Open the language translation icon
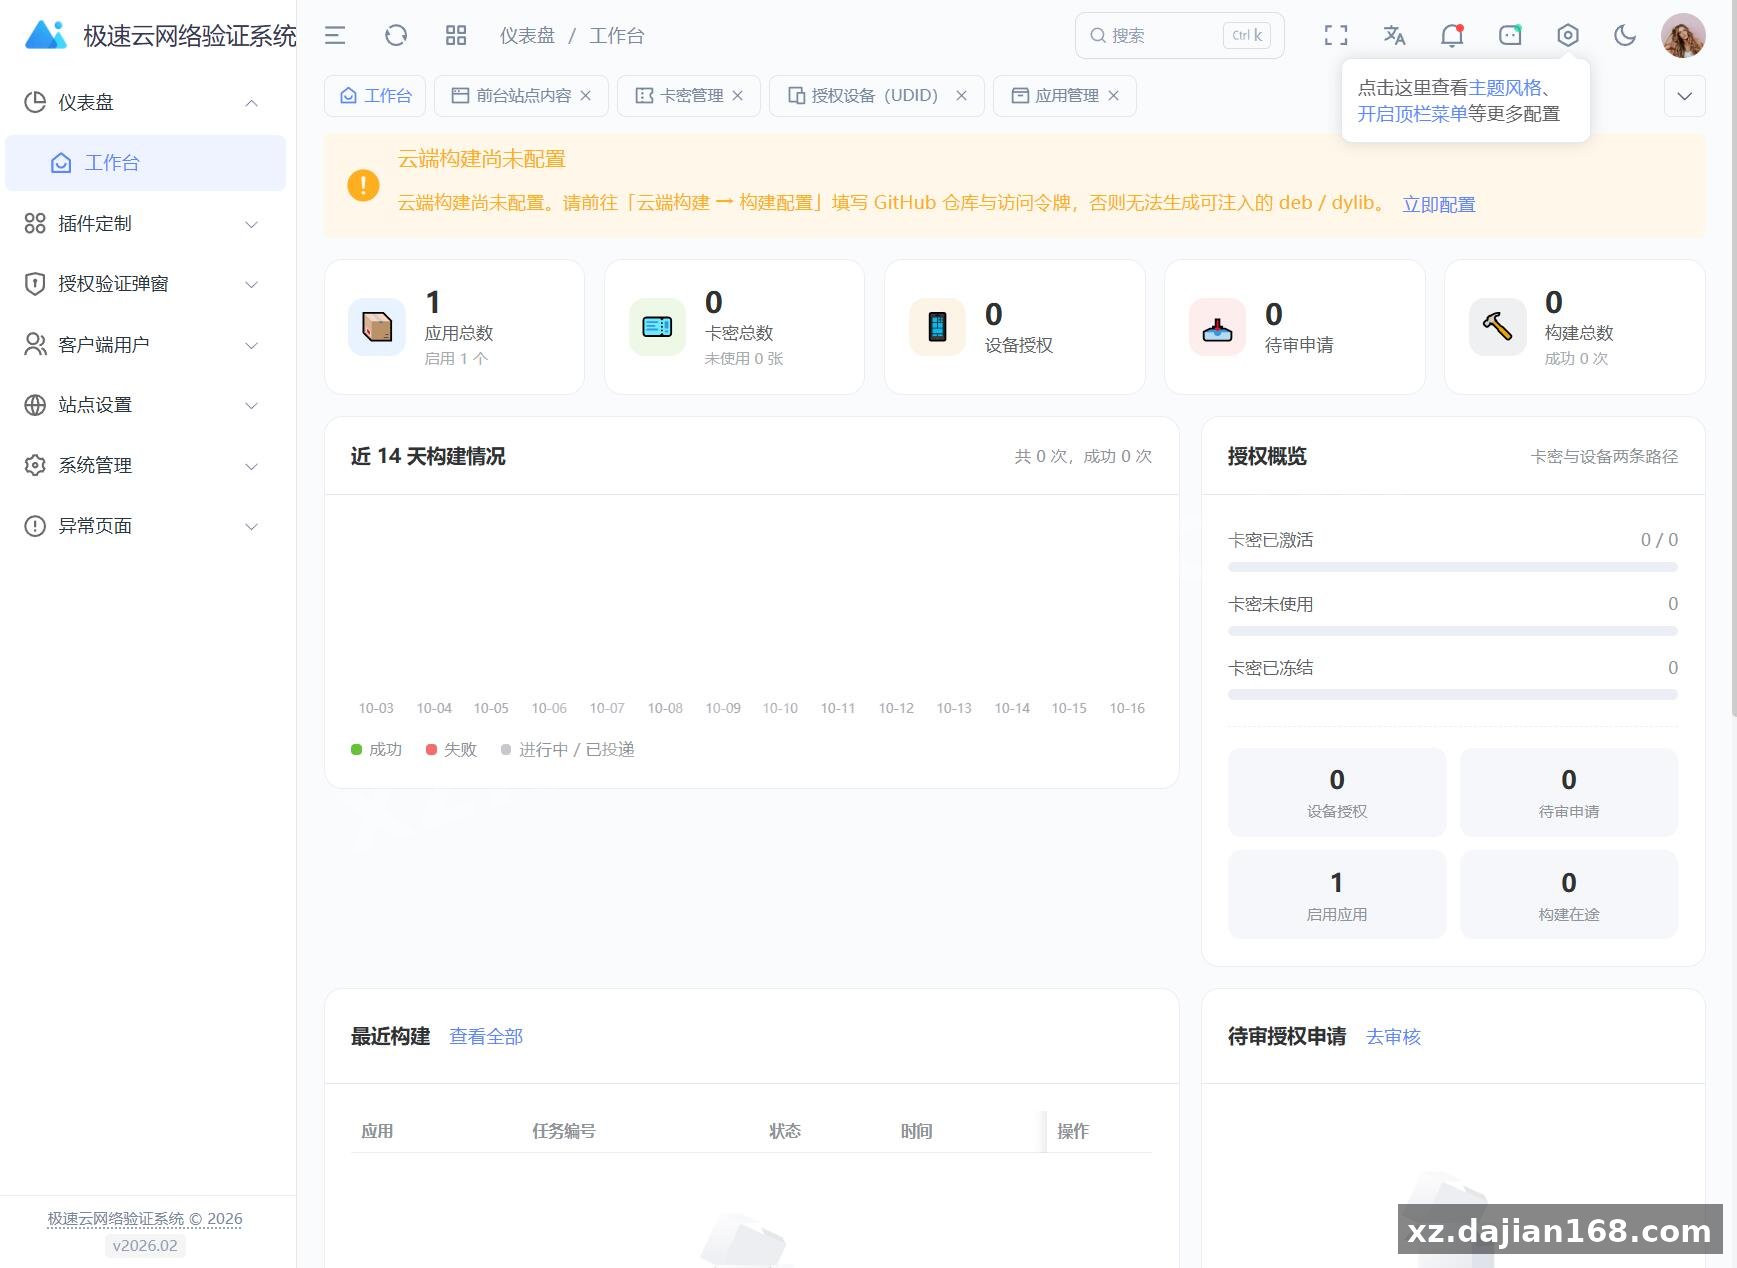 [1394, 36]
